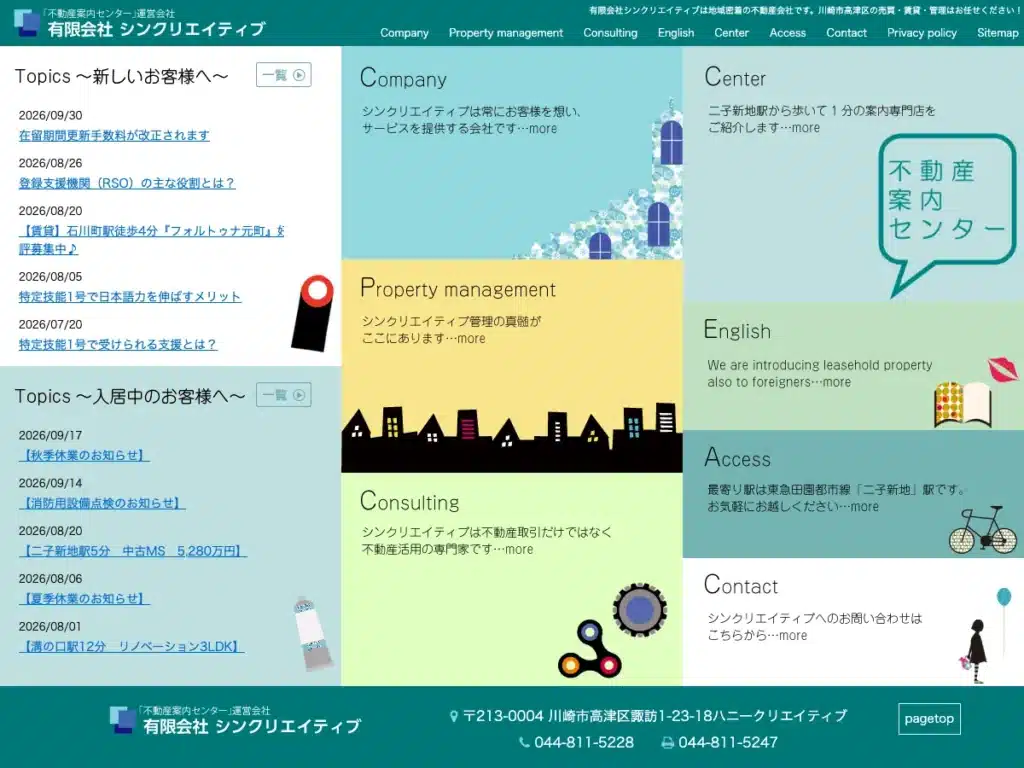This screenshot has width=1024, height=768.
Task: Click シンクリエイティブへのお問い合わせは text in Contact panel
Action: 814,618
